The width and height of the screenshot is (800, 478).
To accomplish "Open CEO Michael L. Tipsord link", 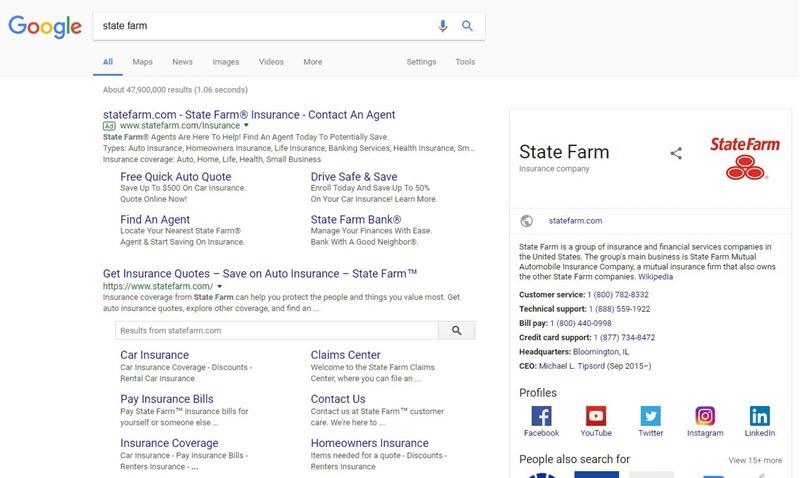I will (571, 366).
